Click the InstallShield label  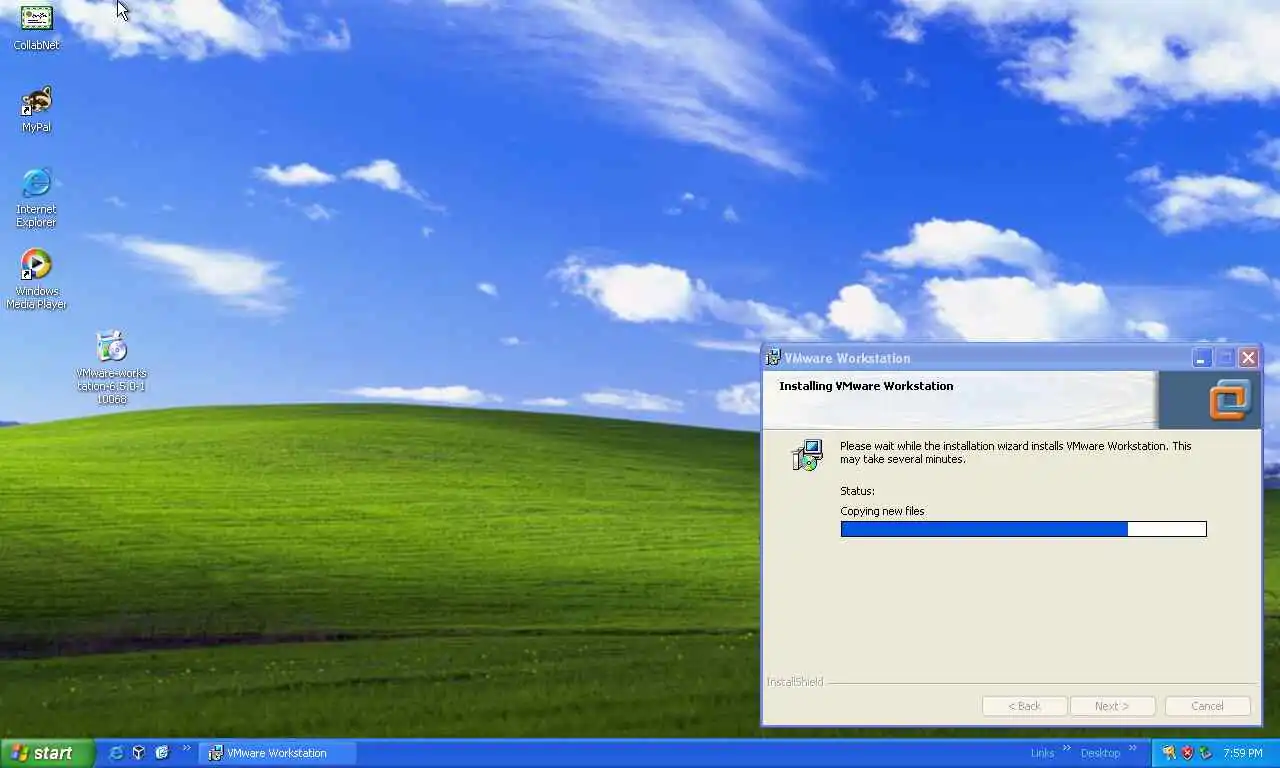[x=795, y=682]
